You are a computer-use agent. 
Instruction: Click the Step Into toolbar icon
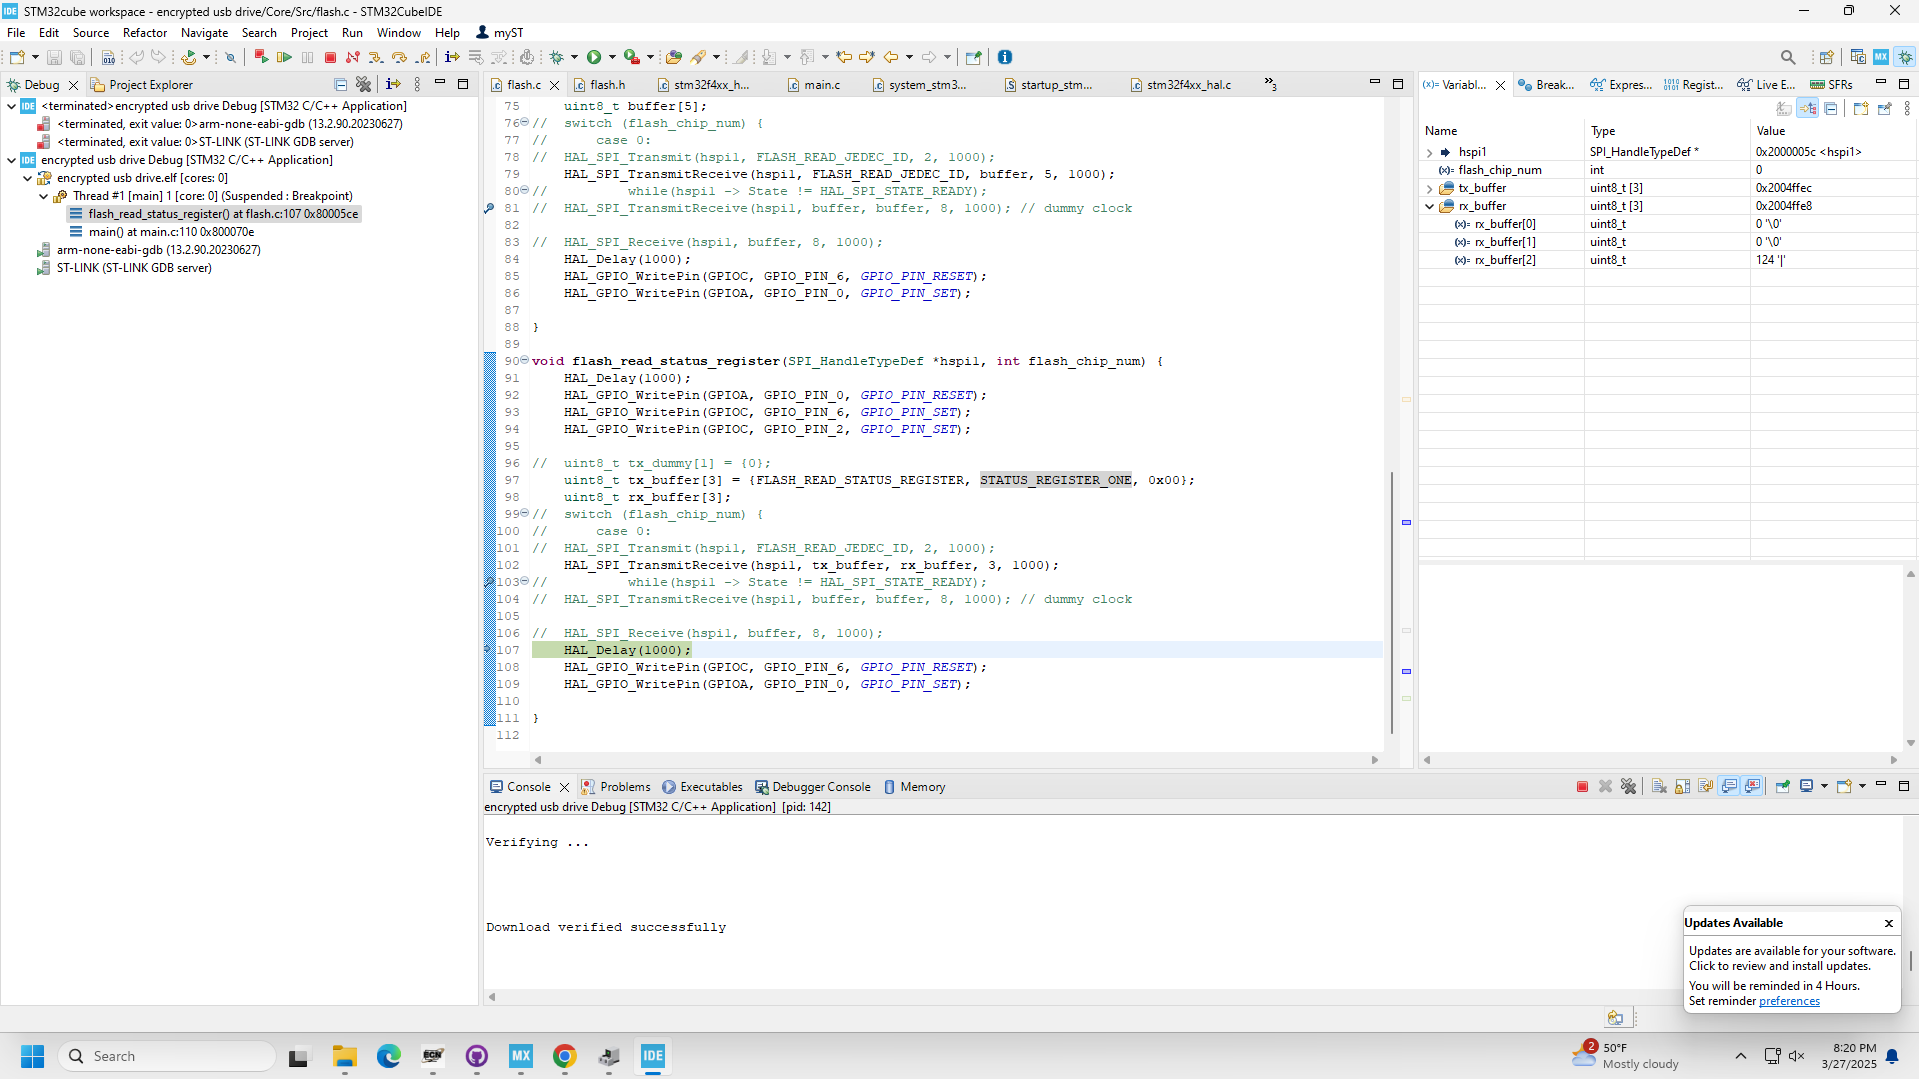(376, 57)
